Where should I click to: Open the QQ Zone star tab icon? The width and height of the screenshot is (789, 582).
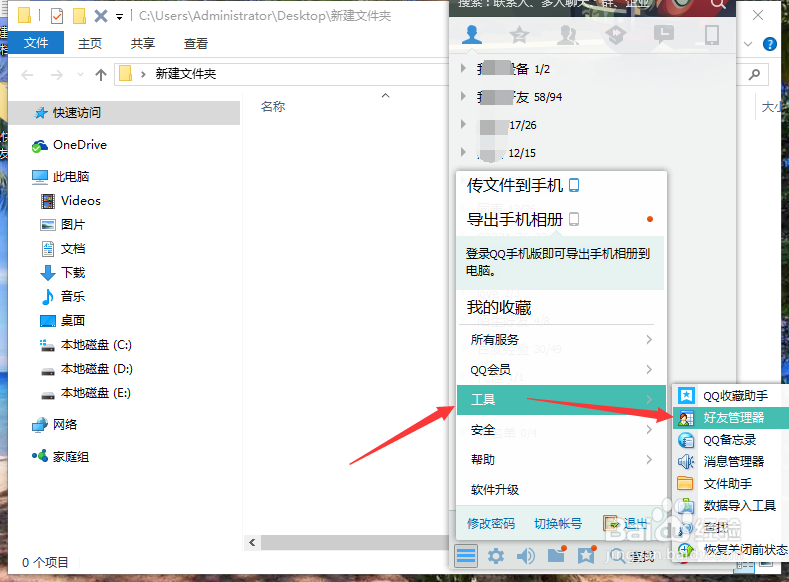pos(519,35)
